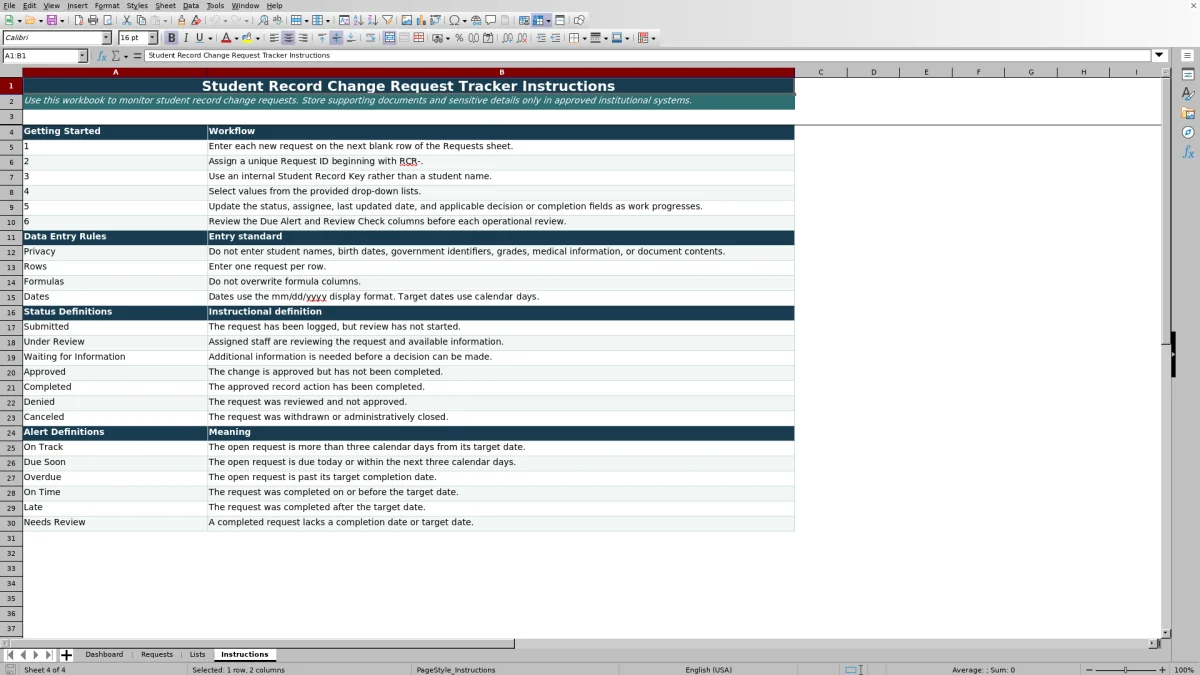
Task: Toggle Wrap Text button
Action: tap(370, 38)
